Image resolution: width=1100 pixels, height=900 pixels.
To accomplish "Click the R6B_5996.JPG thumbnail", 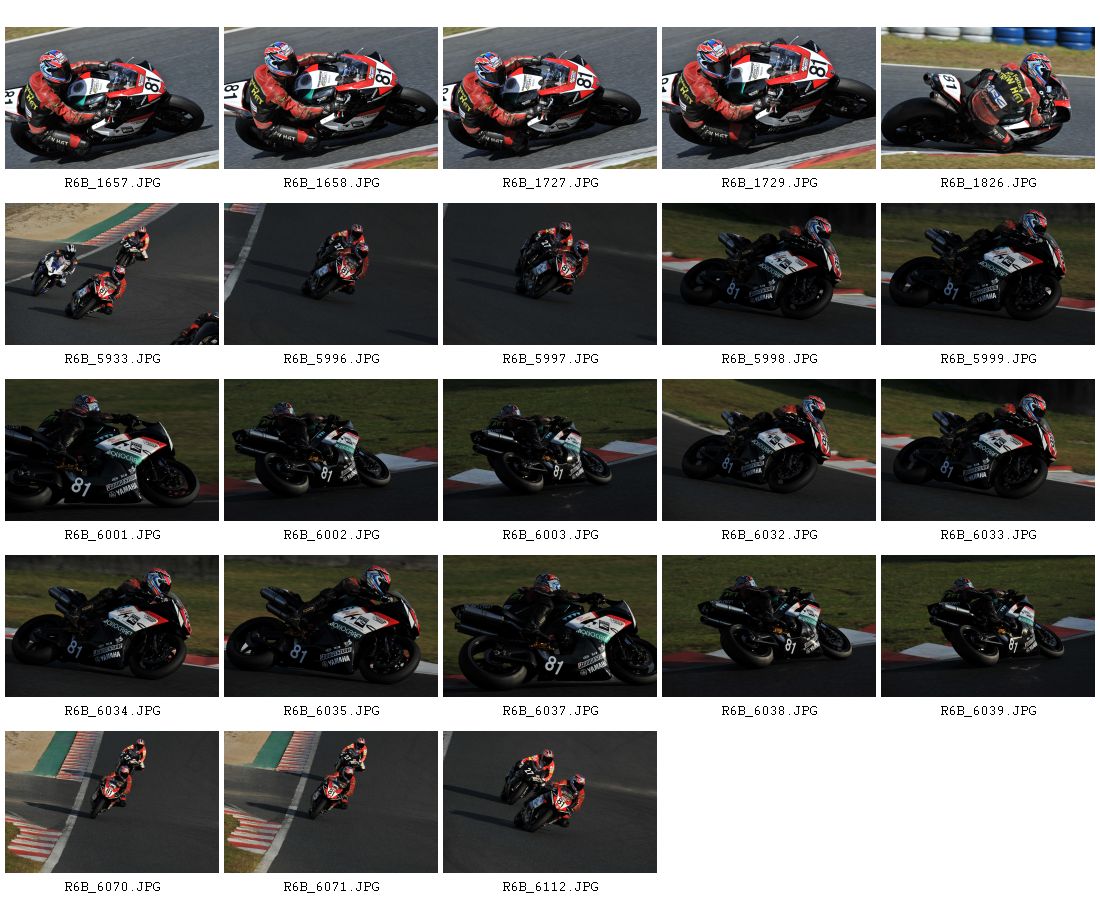I will tap(330, 274).
